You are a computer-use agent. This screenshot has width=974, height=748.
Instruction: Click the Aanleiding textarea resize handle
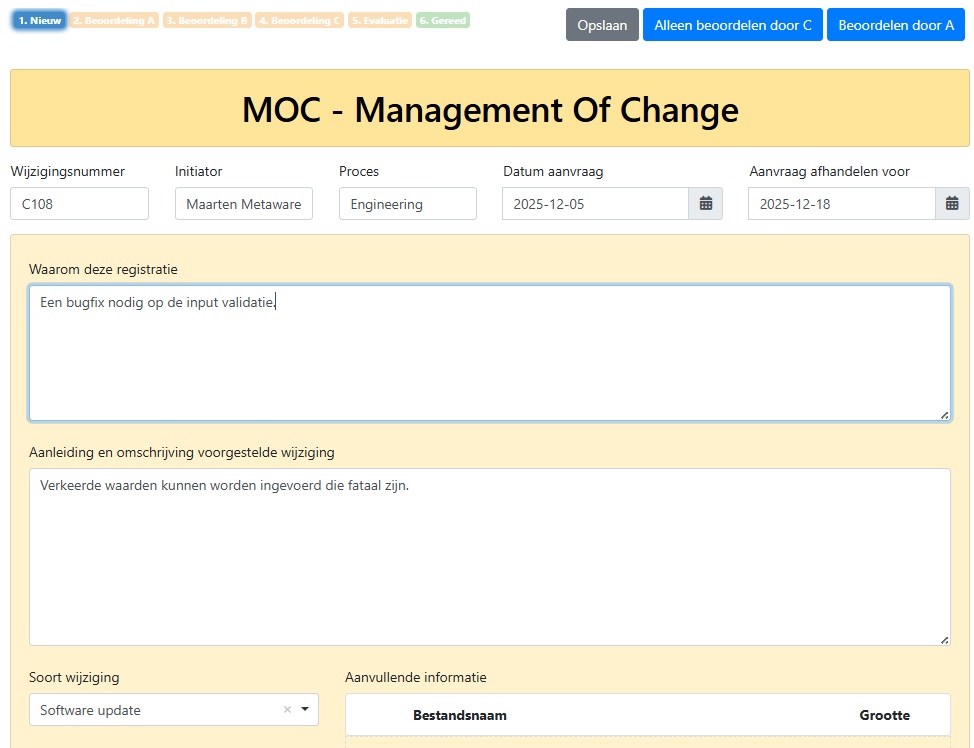click(x=944, y=639)
